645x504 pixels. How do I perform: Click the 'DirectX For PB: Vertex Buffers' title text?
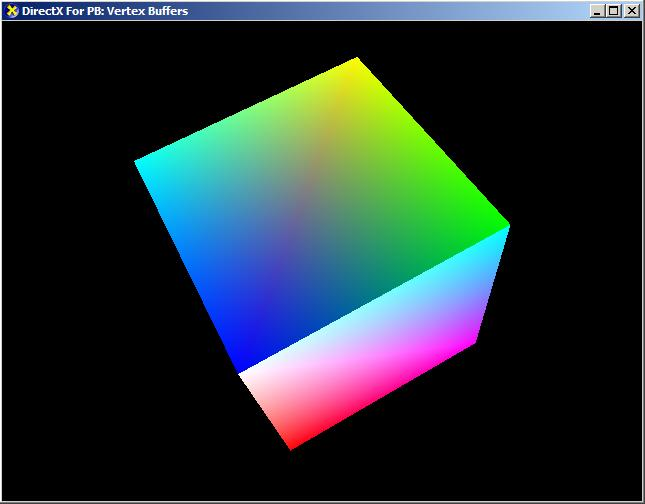[x=105, y=11]
